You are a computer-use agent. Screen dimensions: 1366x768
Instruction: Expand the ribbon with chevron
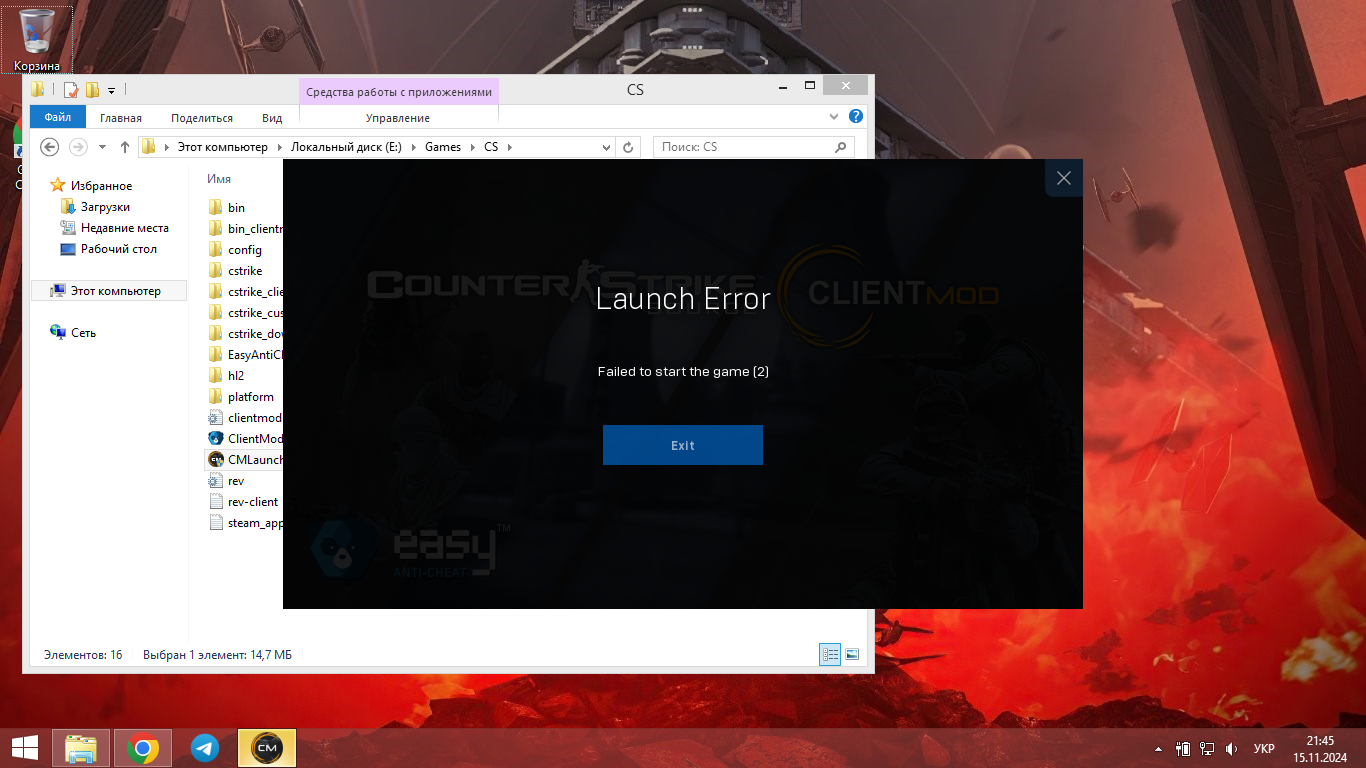pyautogui.click(x=835, y=117)
